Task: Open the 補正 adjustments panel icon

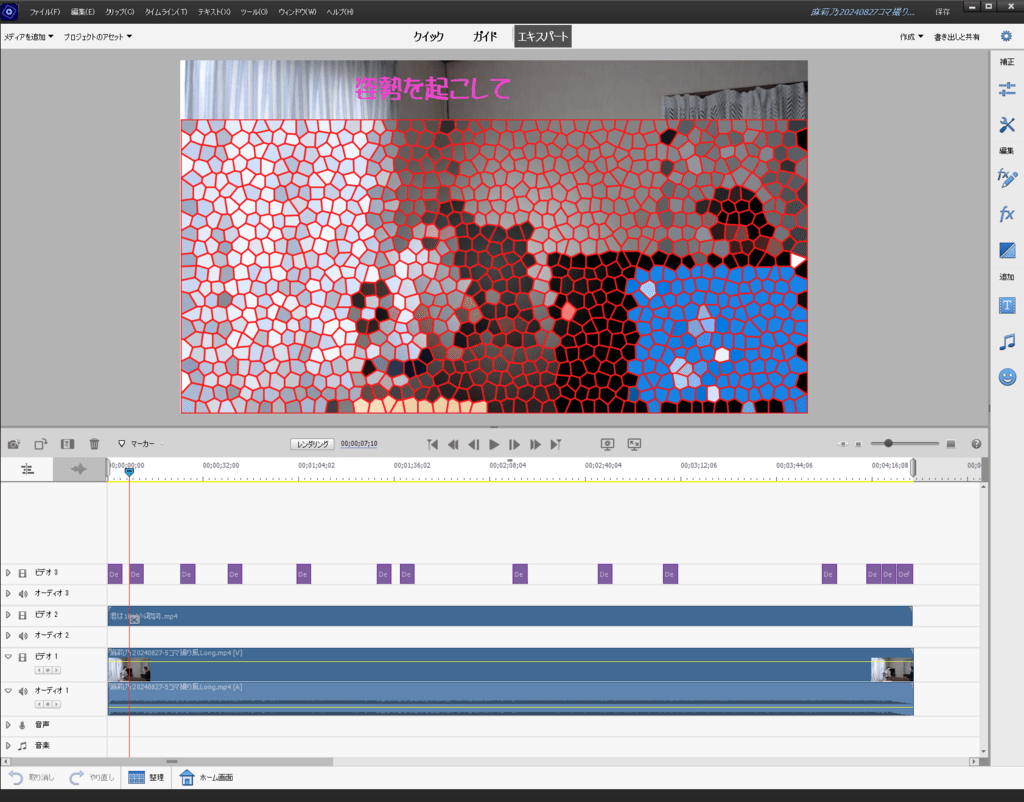Action: pos(1007,89)
